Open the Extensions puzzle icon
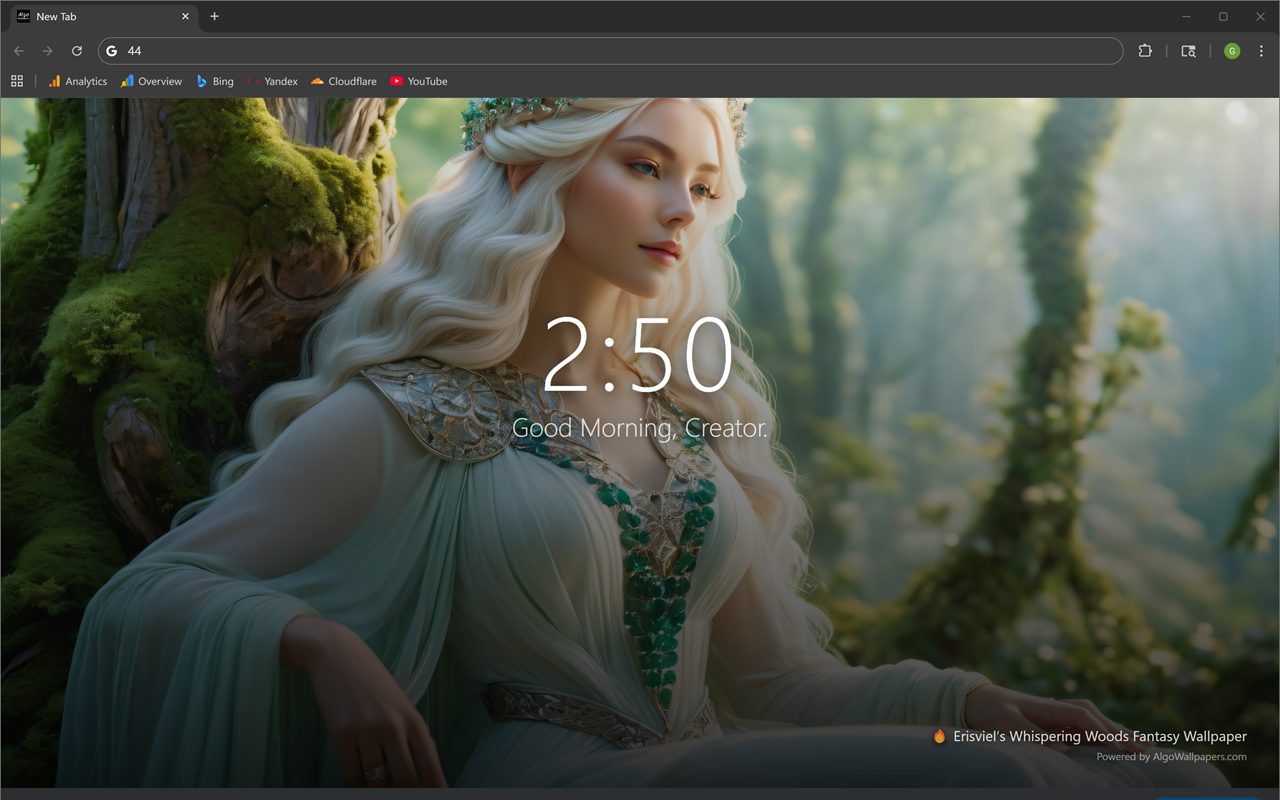 click(1145, 51)
